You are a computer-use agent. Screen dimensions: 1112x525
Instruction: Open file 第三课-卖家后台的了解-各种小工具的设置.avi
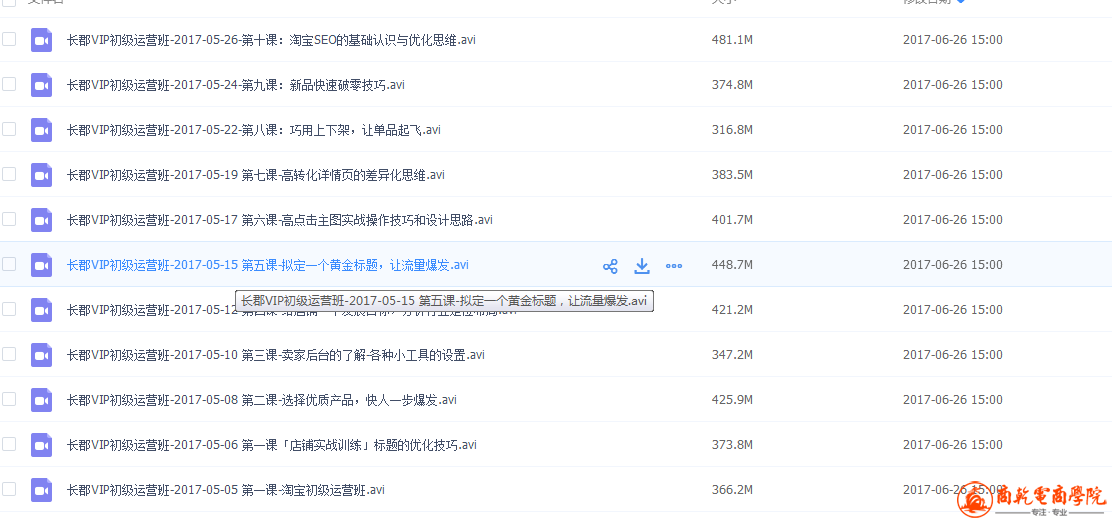(275, 355)
